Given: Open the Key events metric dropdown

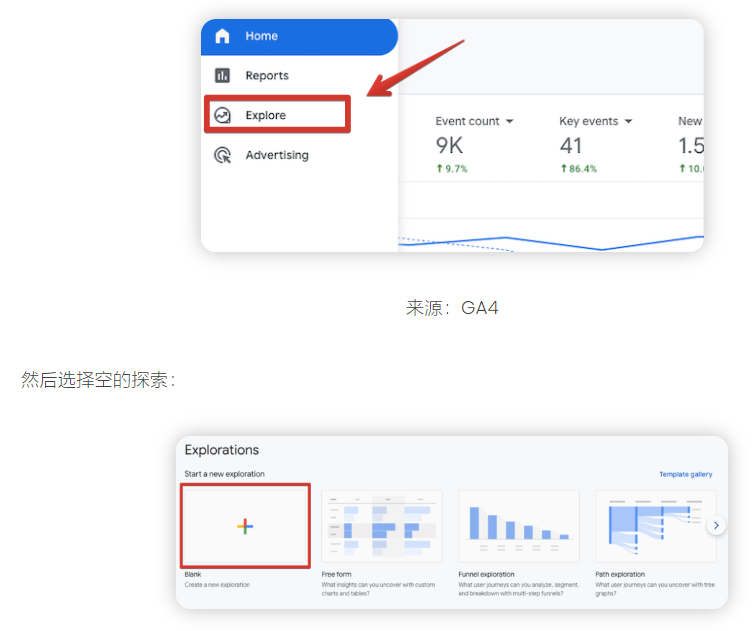Looking at the screenshot, I should (628, 122).
